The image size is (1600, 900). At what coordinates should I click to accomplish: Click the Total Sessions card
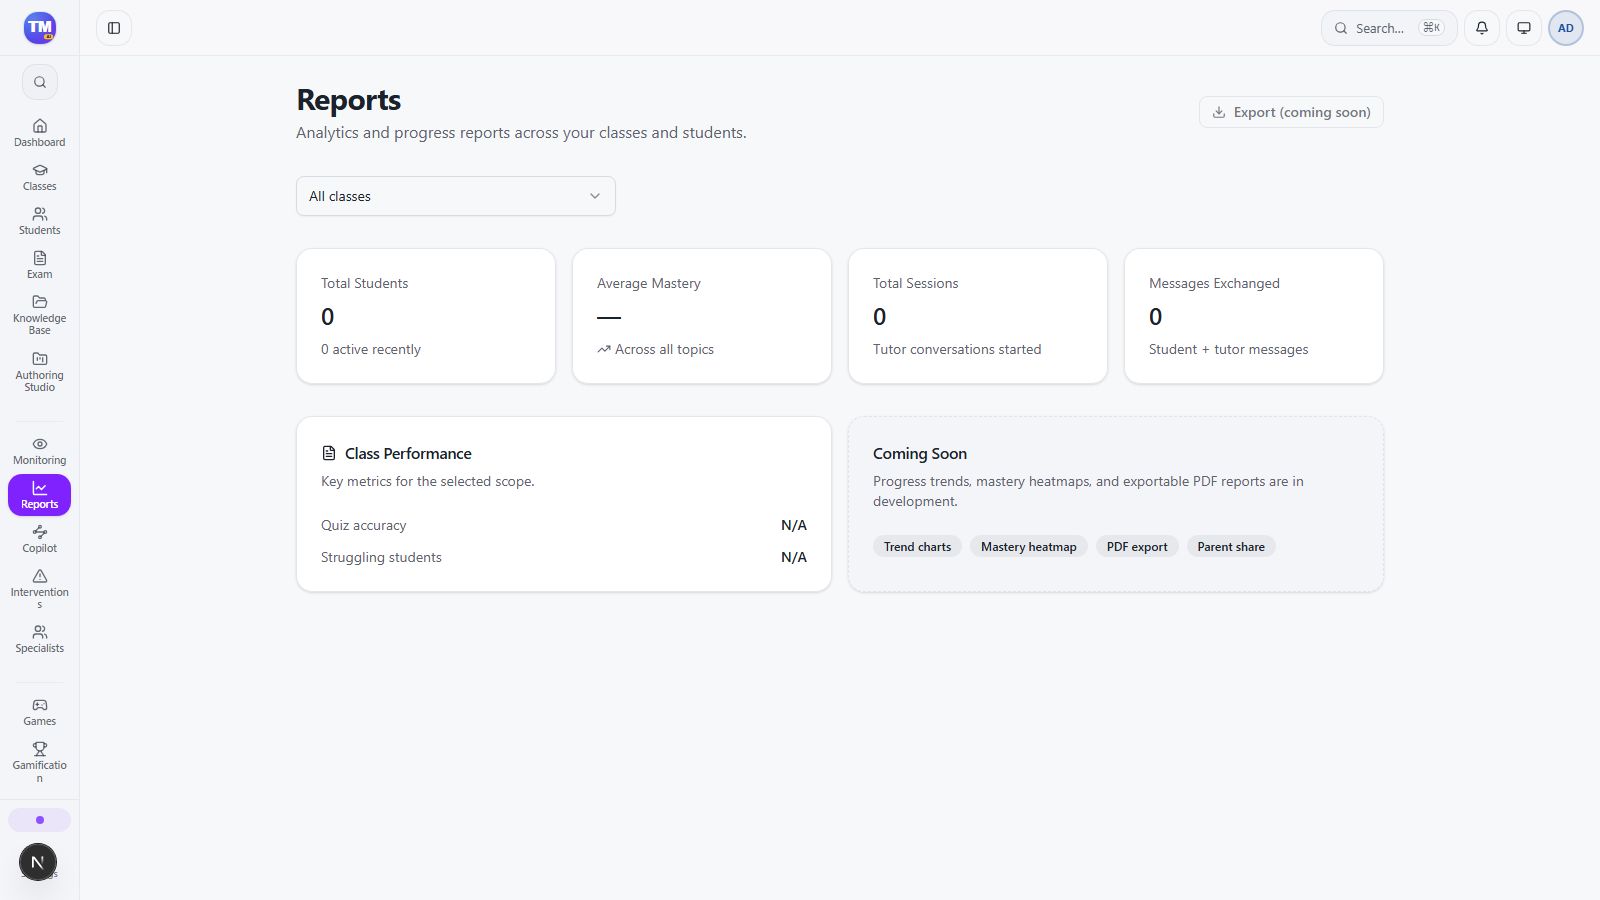(978, 316)
